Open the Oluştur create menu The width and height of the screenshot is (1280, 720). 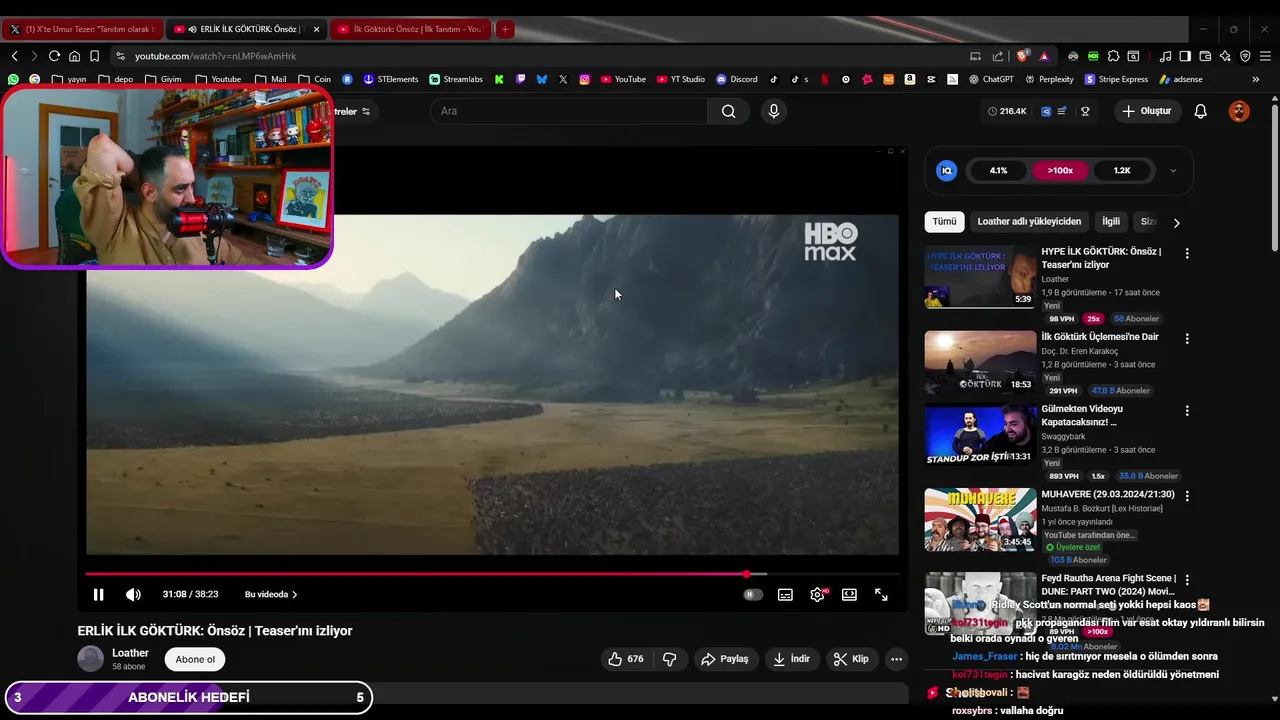[x=1146, y=111]
